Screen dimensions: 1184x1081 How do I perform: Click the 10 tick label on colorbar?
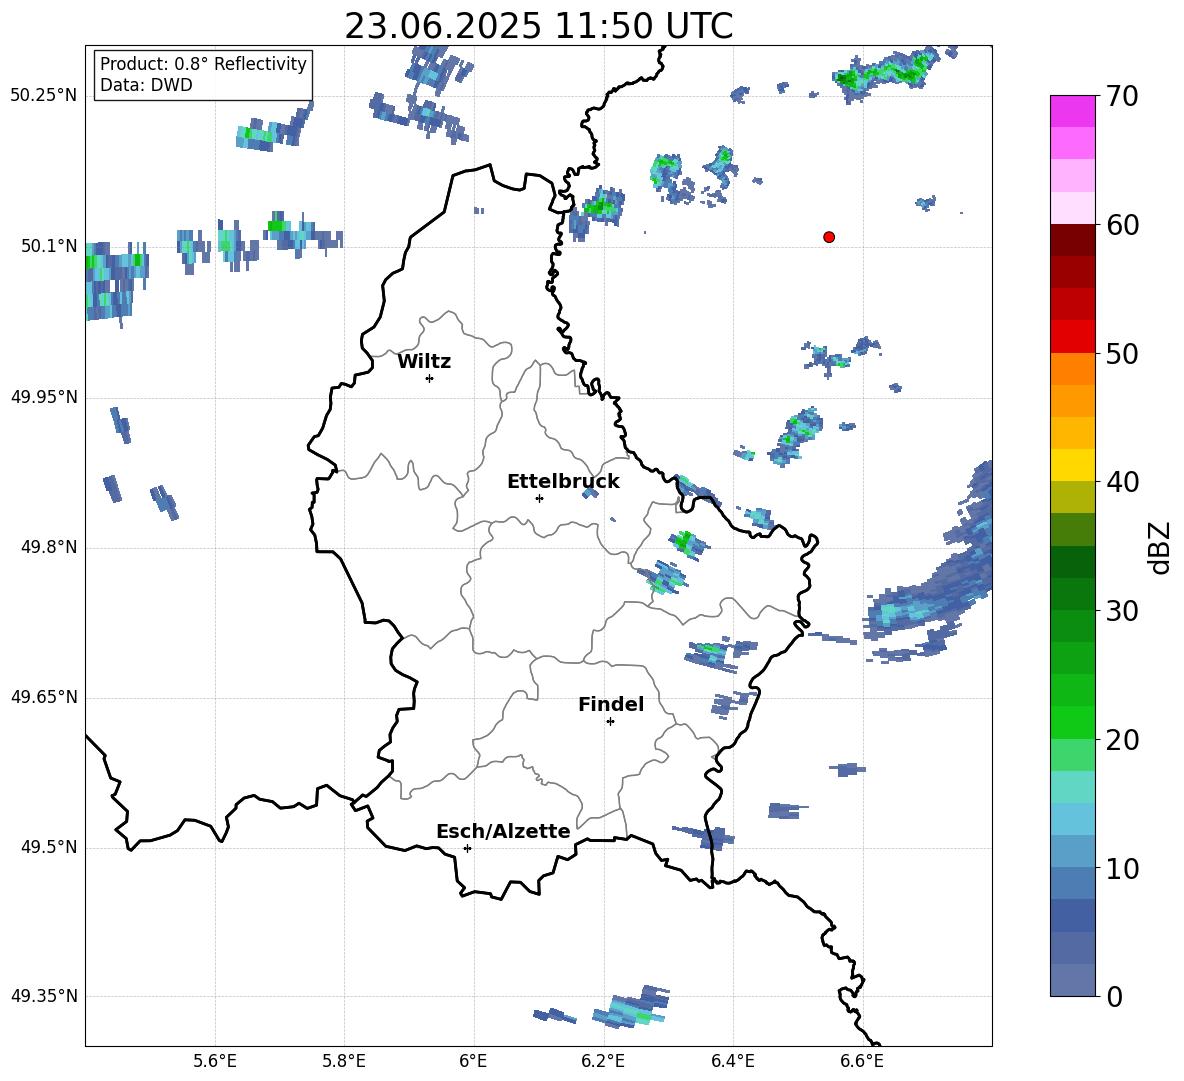point(1122,869)
